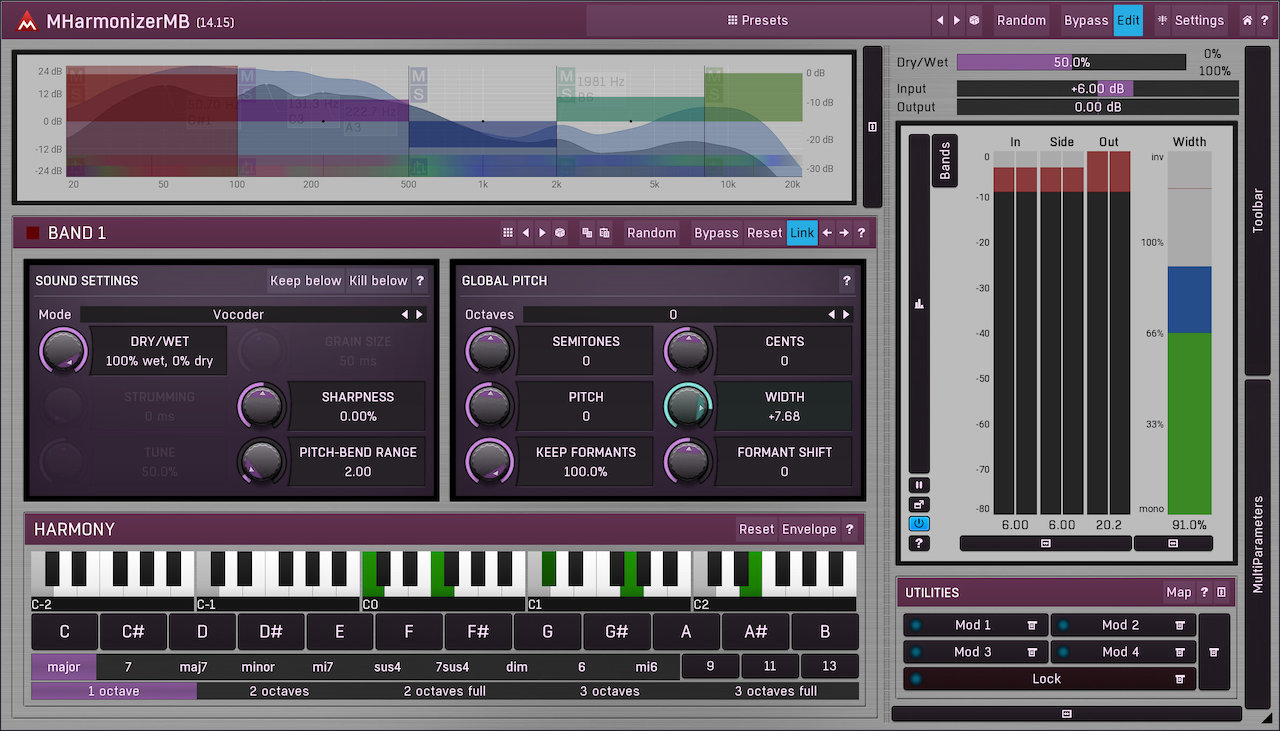This screenshot has width=1280, height=731.
Task: Click the Kill below button
Action: (x=378, y=281)
